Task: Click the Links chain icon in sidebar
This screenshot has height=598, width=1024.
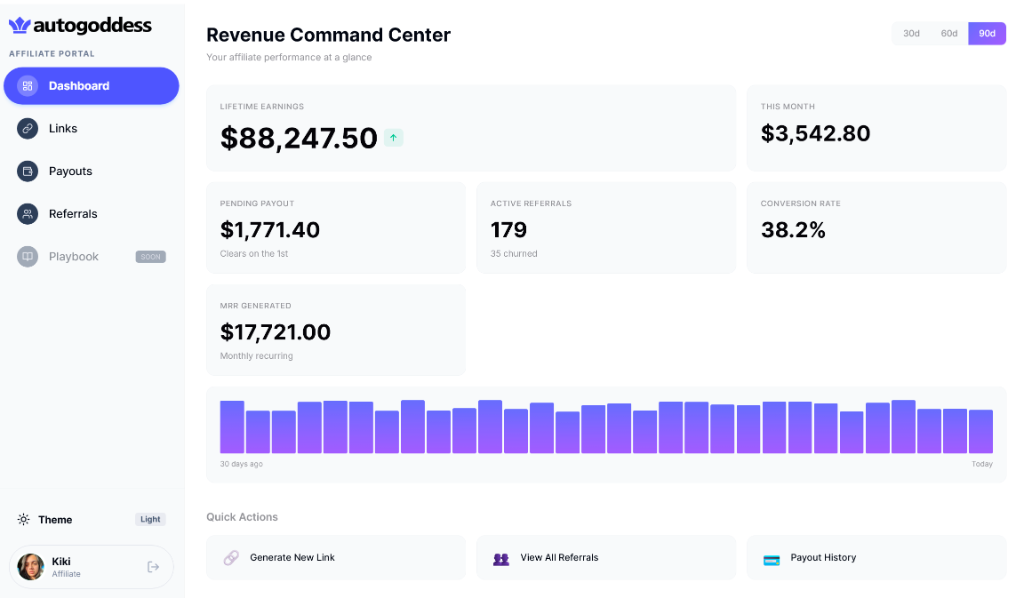Action: click(27, 129)
